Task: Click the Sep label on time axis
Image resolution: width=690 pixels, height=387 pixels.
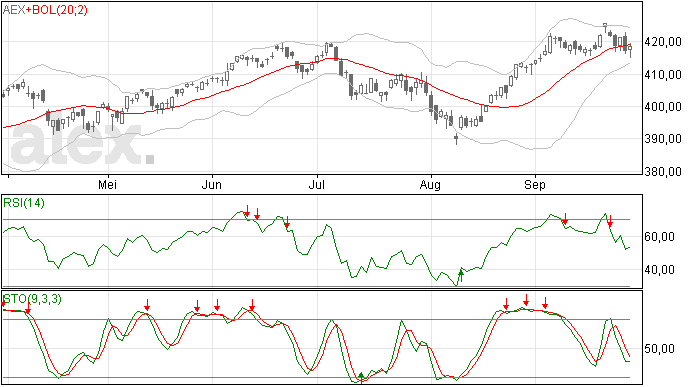Action: tap(534, 184)
